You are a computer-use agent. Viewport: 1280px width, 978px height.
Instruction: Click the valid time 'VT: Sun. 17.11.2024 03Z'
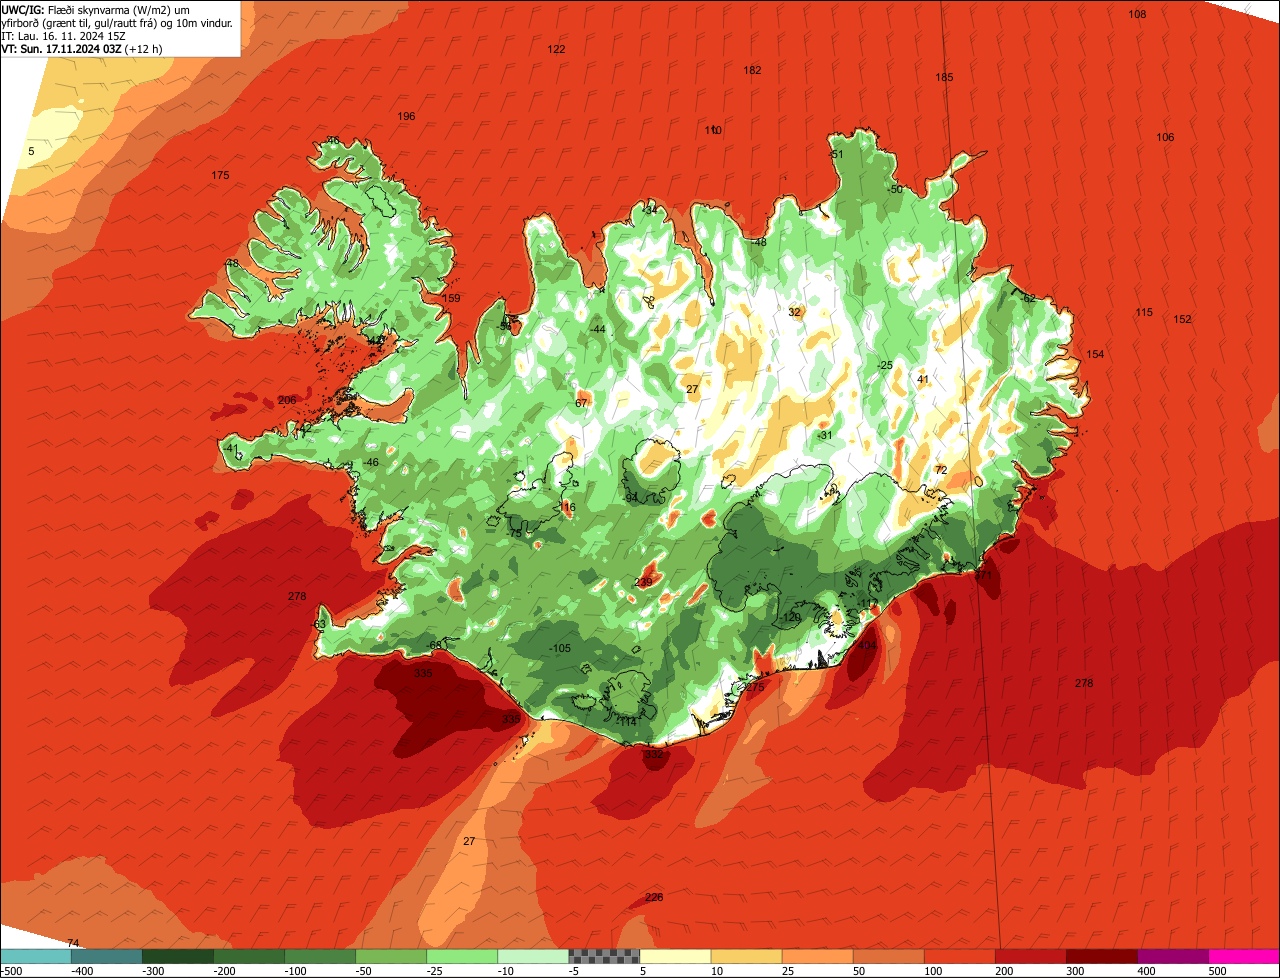[62, 48]
